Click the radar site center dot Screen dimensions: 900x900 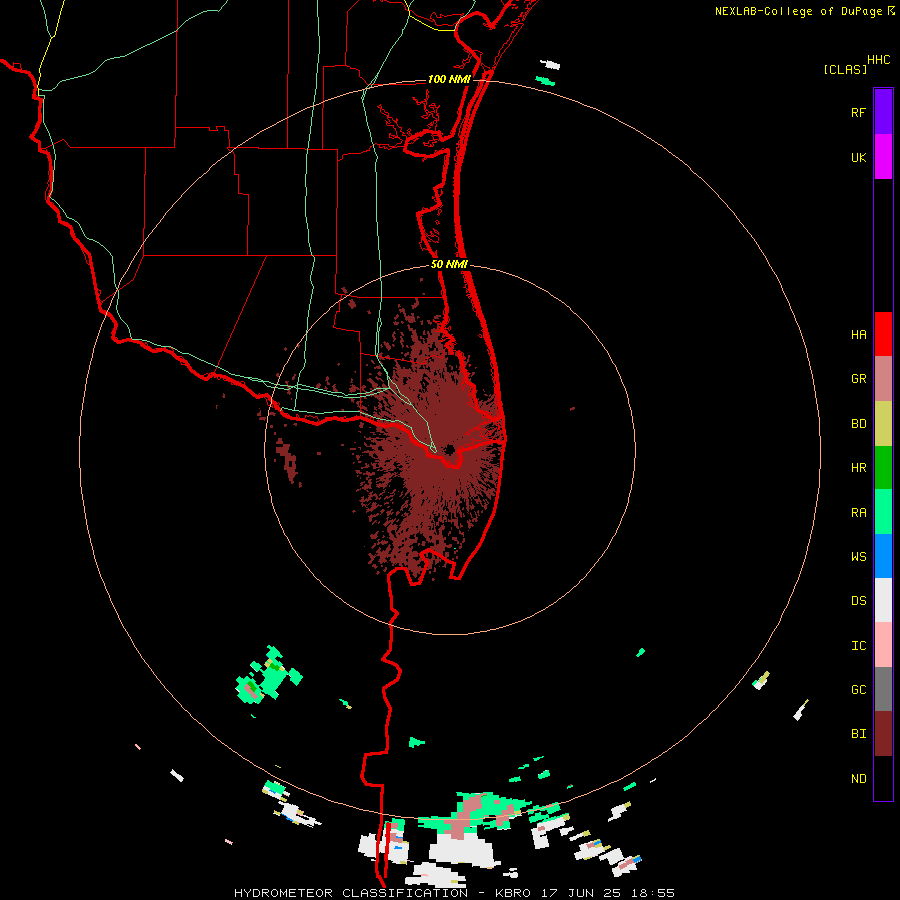pyautogui.click(x=449, y=449)
